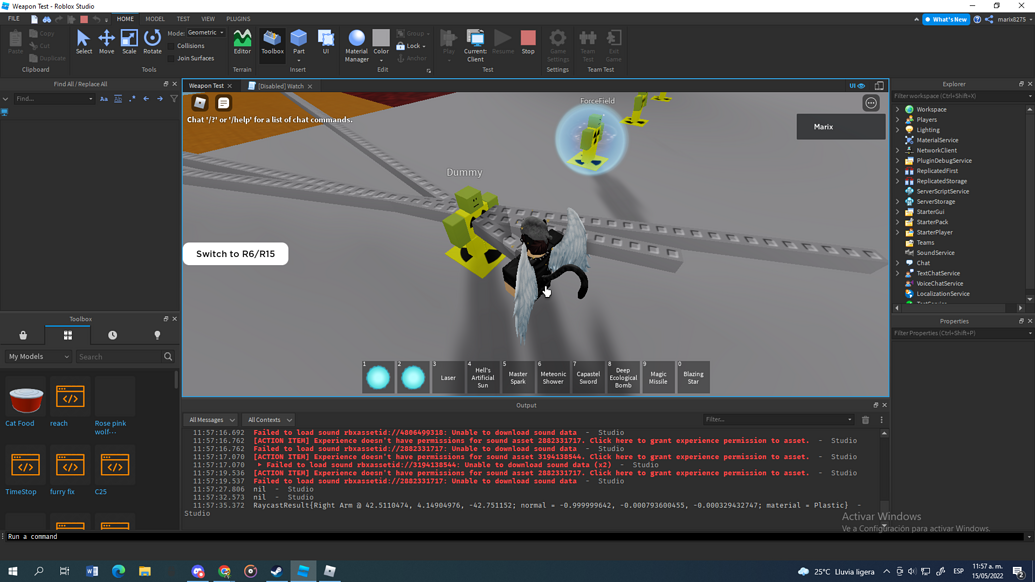The width and height of the screenshot is (1035, 582).
Task: Open the three-dots menu in viewport
Action: coord(871,103)
